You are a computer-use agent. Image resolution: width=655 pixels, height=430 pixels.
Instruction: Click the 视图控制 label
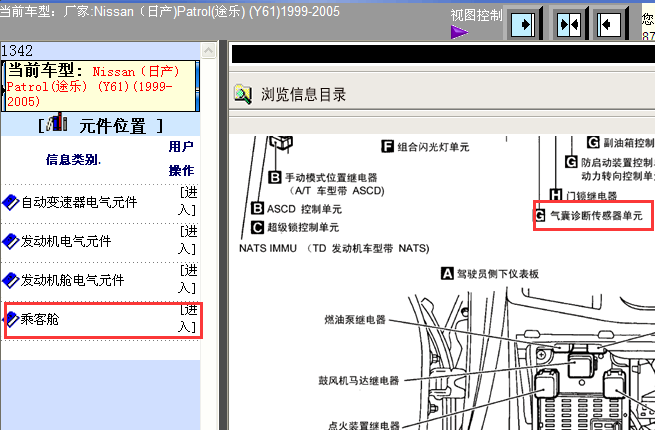pyautogui.click(x=476, y=15)
